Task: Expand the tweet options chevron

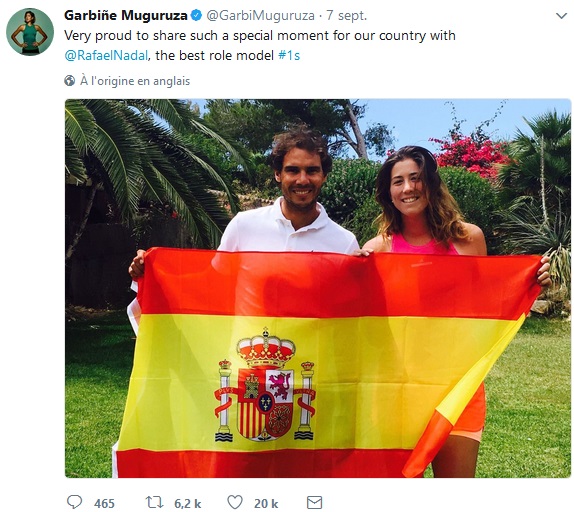Action: [561, 16]
